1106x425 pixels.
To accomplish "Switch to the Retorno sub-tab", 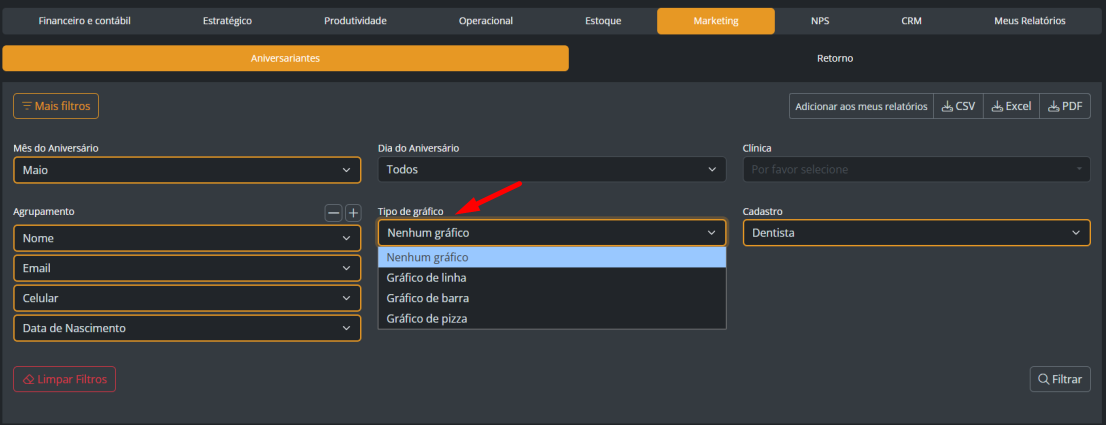I will click(835, 58).
